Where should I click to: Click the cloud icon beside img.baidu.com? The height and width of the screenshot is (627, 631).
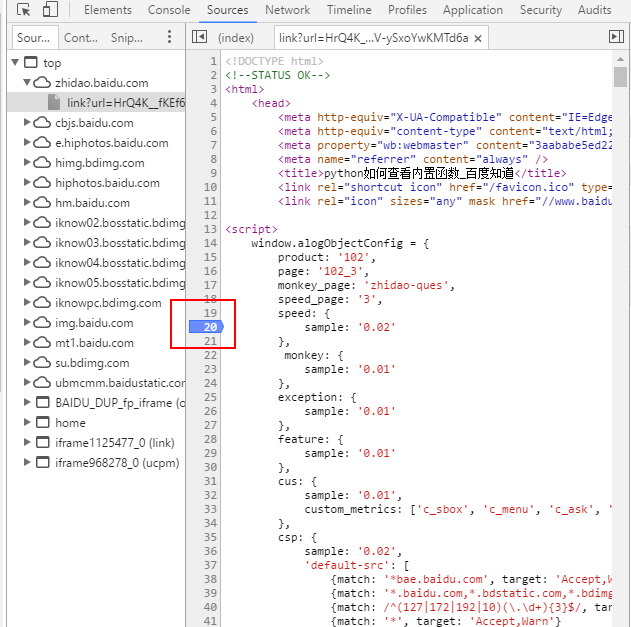[42, 323]
